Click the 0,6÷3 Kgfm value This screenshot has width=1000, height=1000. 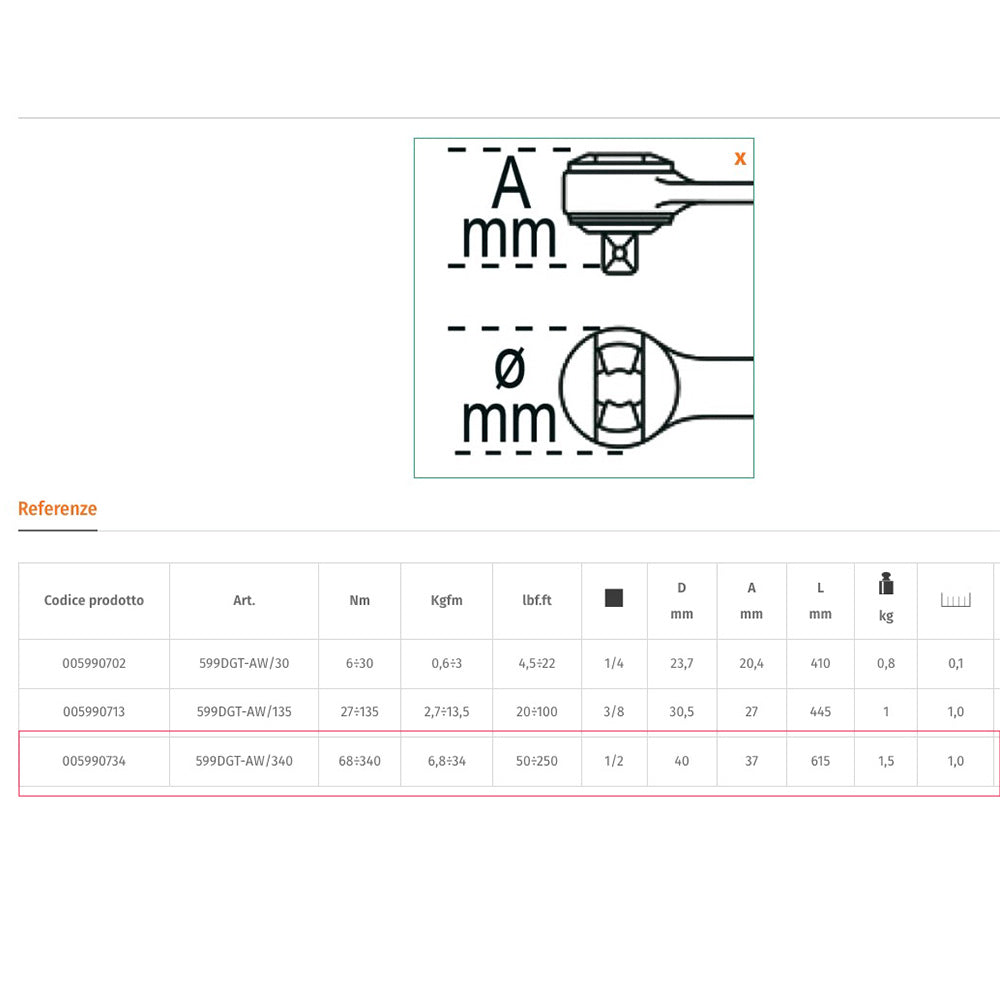pos(446,663)
